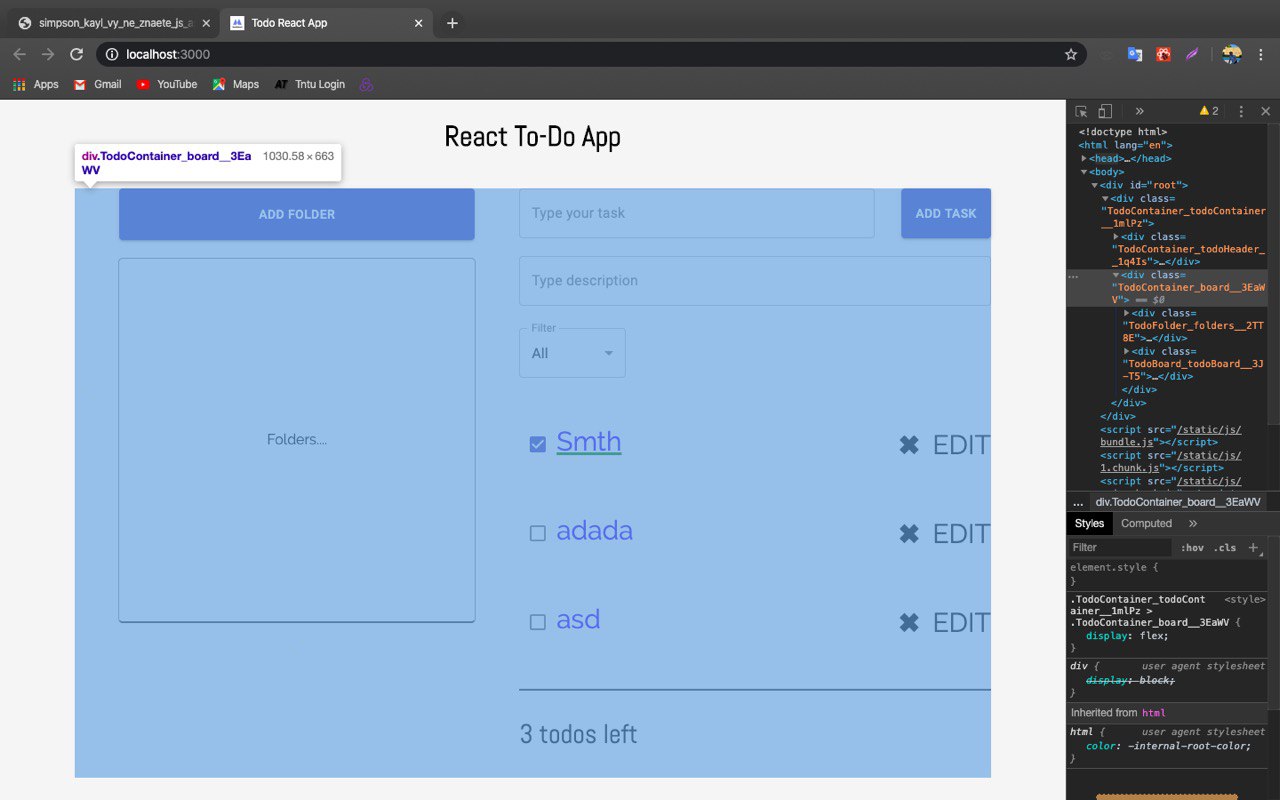Bookmark this page with the star icon

pos(1071,54)
